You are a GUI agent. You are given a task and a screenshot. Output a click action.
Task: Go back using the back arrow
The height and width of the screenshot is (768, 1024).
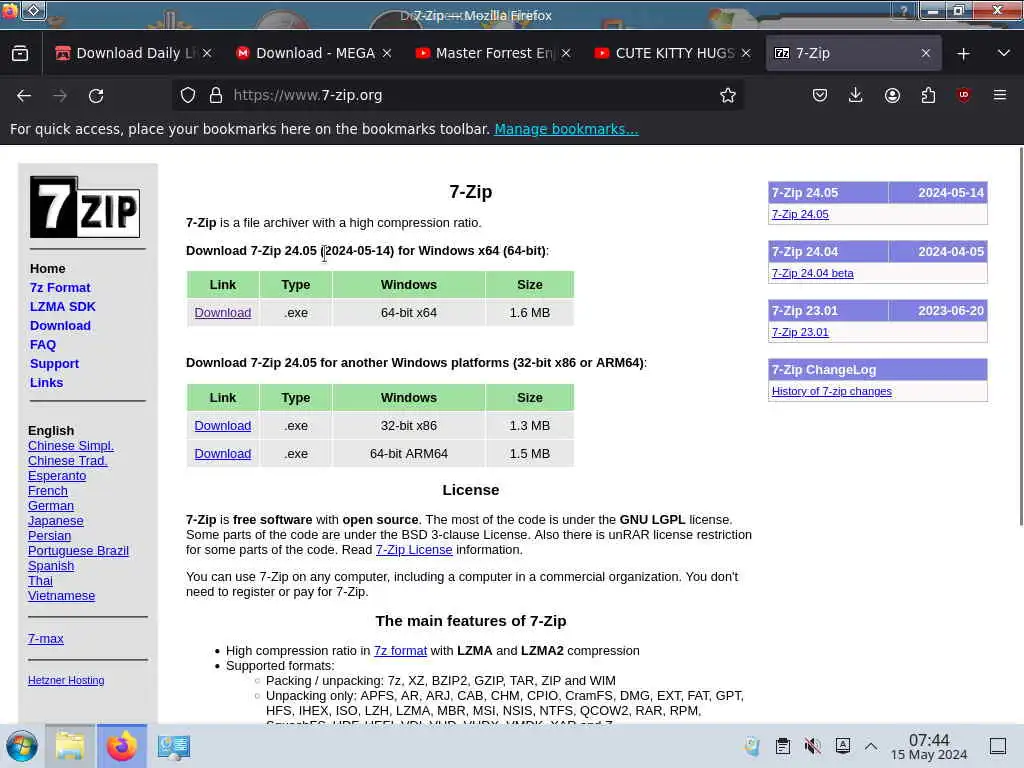click(x=24, y=95)
